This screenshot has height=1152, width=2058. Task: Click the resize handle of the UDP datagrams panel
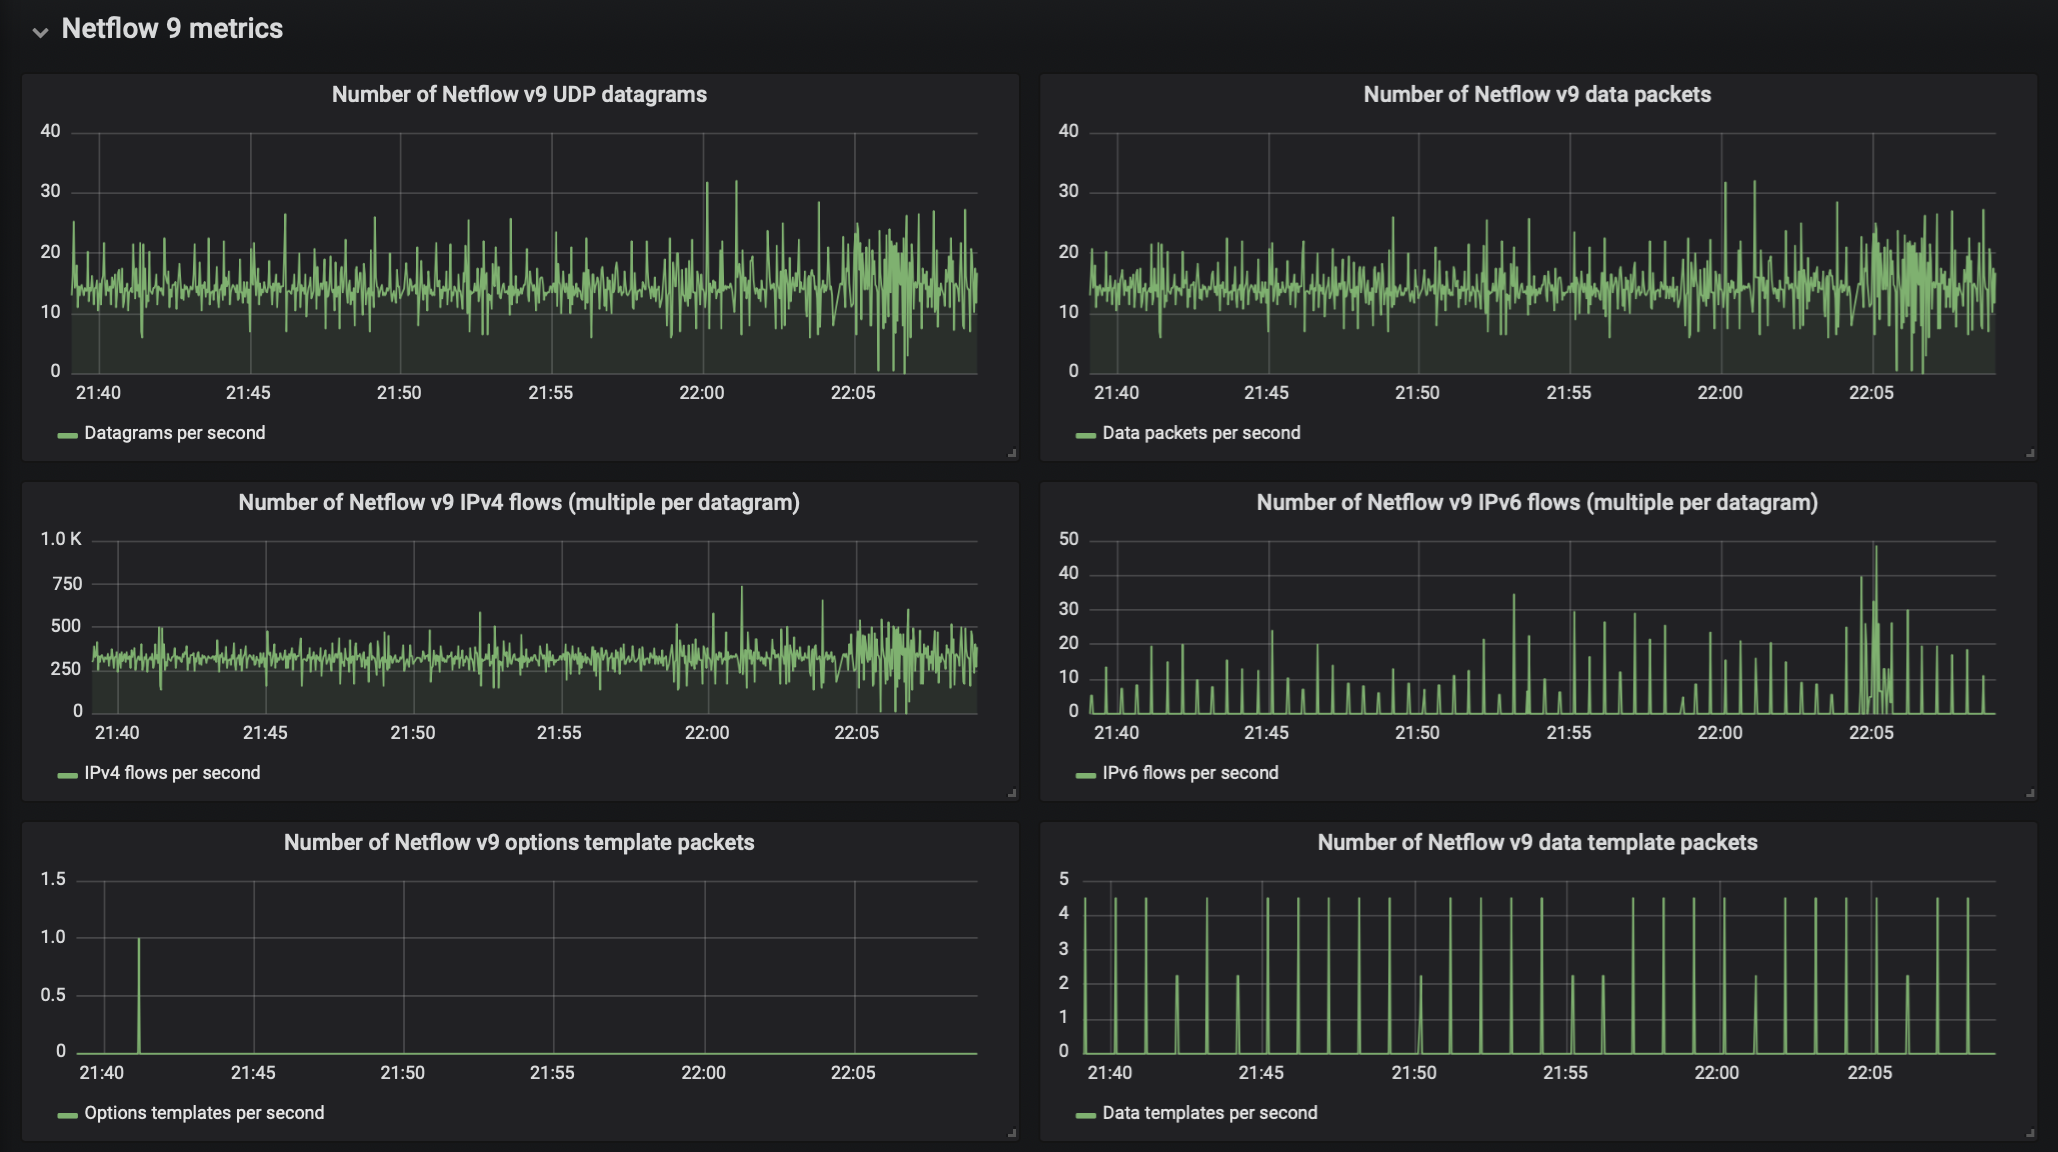(1012, 454)
